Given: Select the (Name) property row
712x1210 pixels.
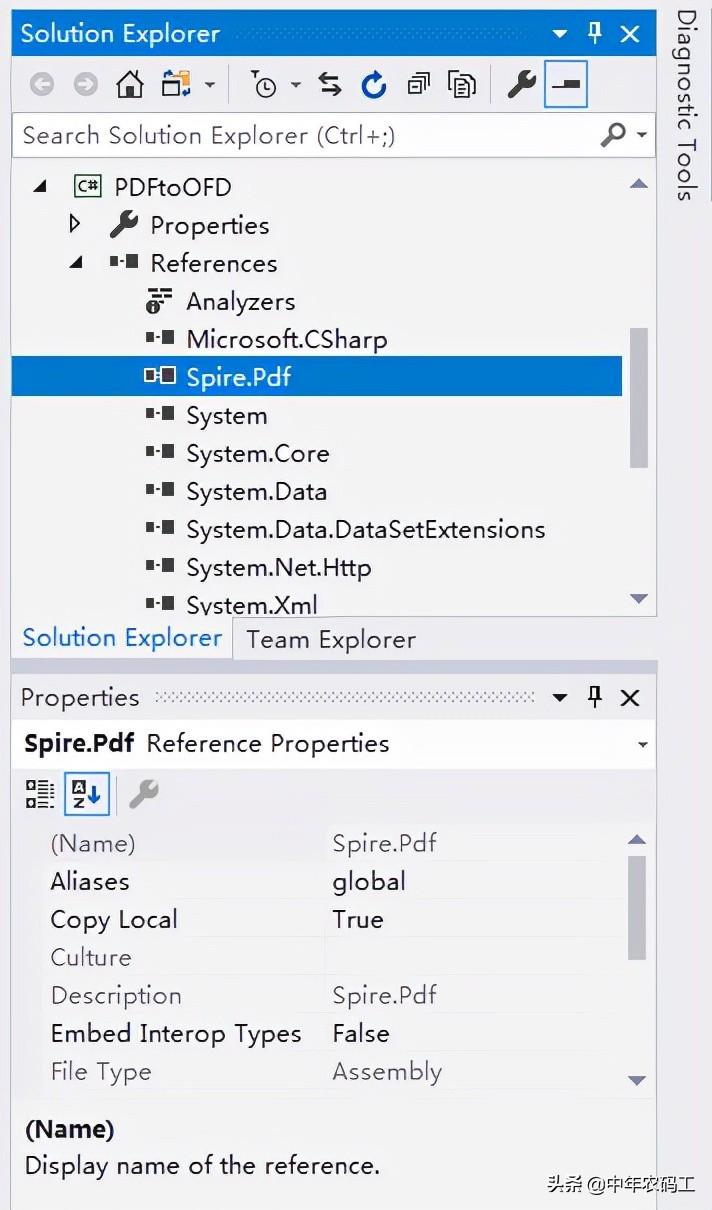Looking at the screenshot, I should pos(320,843).
